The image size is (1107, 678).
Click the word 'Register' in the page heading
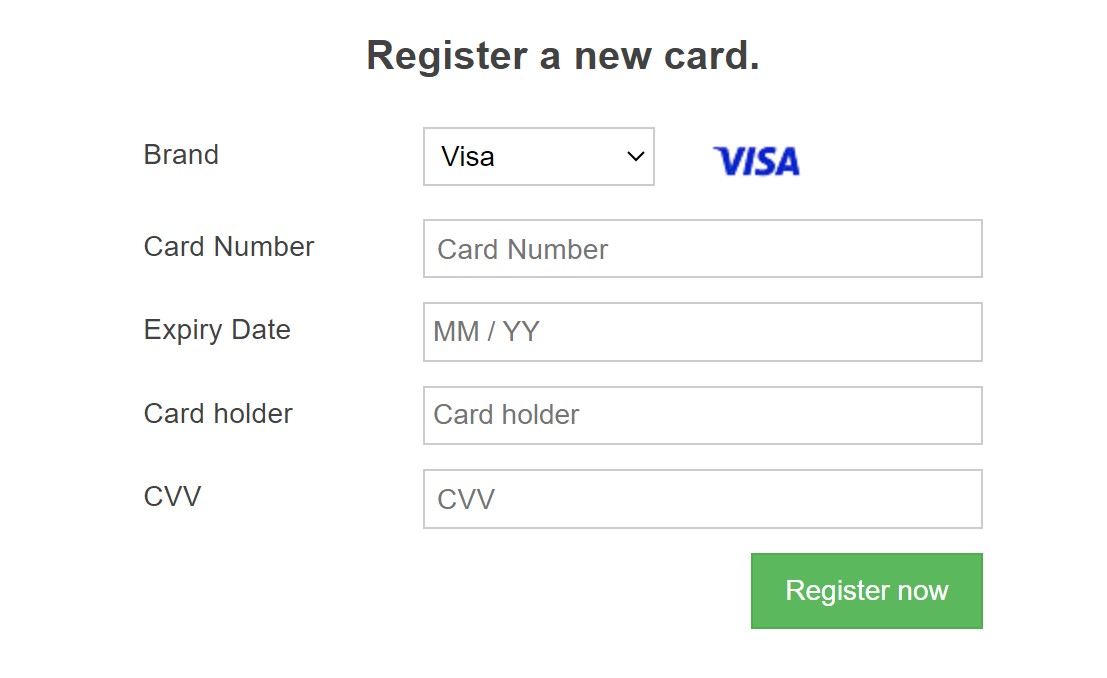447,56
